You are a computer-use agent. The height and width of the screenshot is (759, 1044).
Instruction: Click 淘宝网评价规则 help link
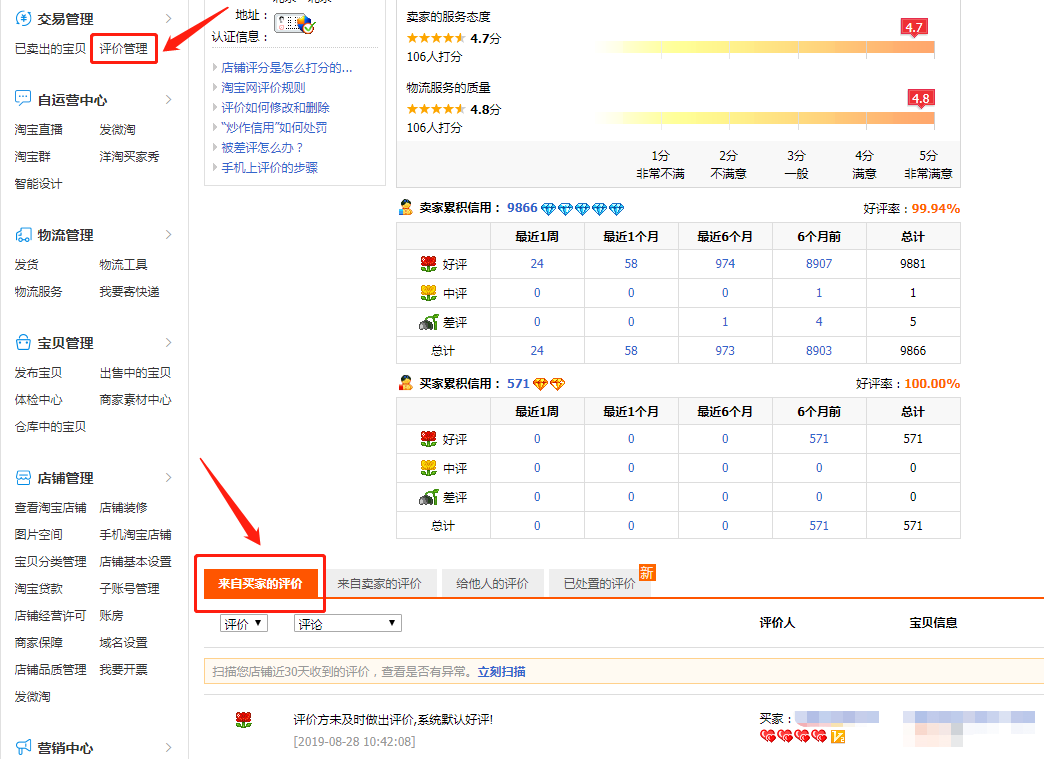263,88
